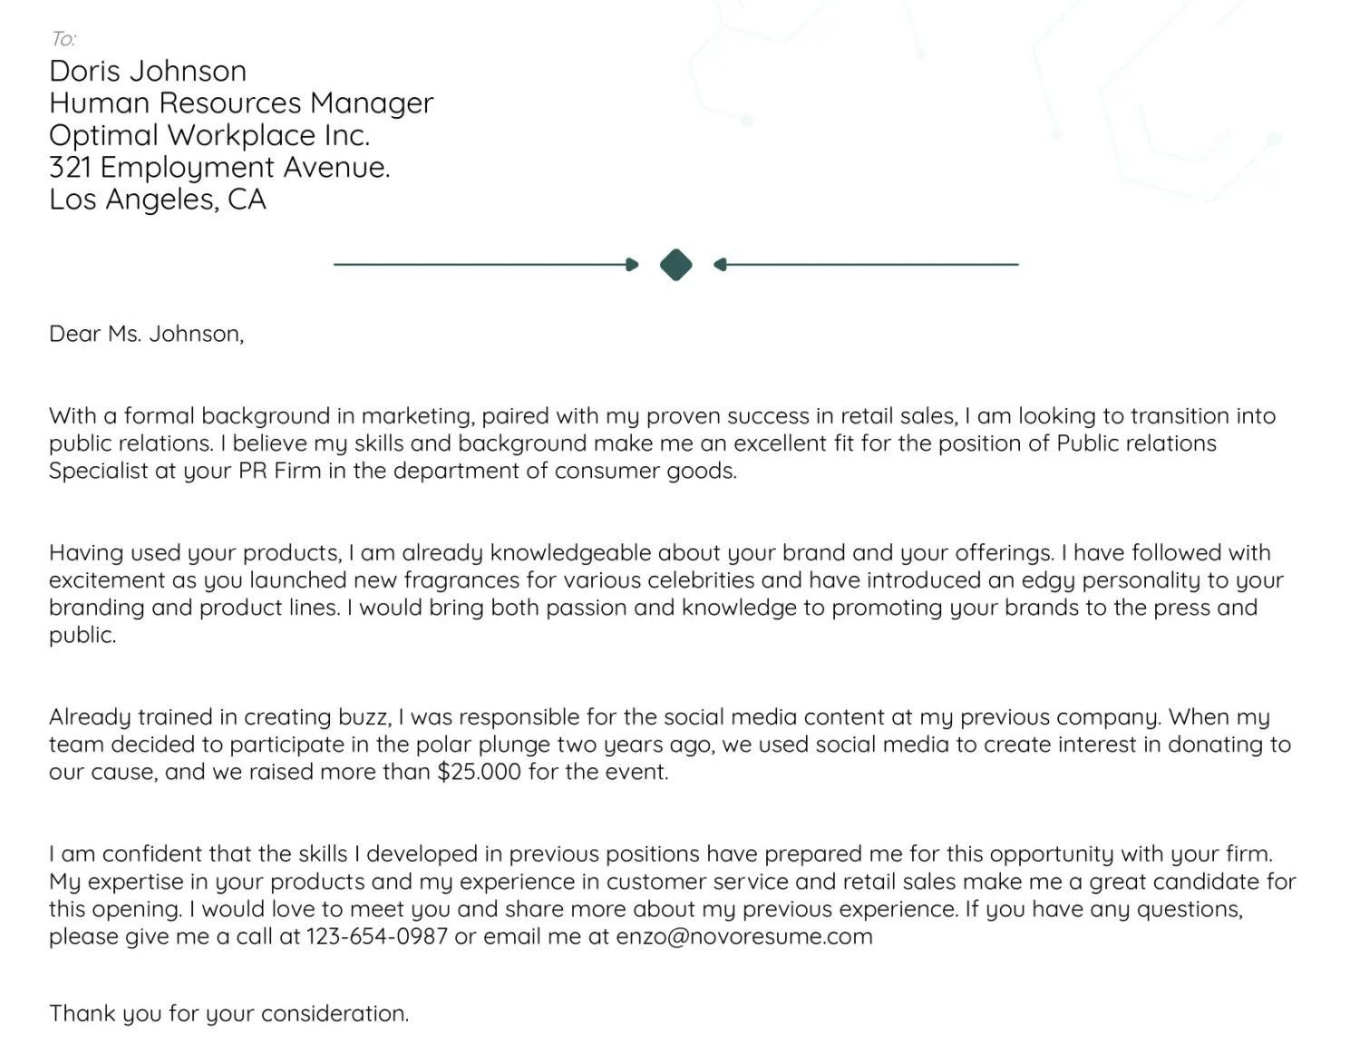The height and width of the screenshot is (1054, 1360).
Task: Click the 321 Employment Avenue address
Action: click(220, 167)
